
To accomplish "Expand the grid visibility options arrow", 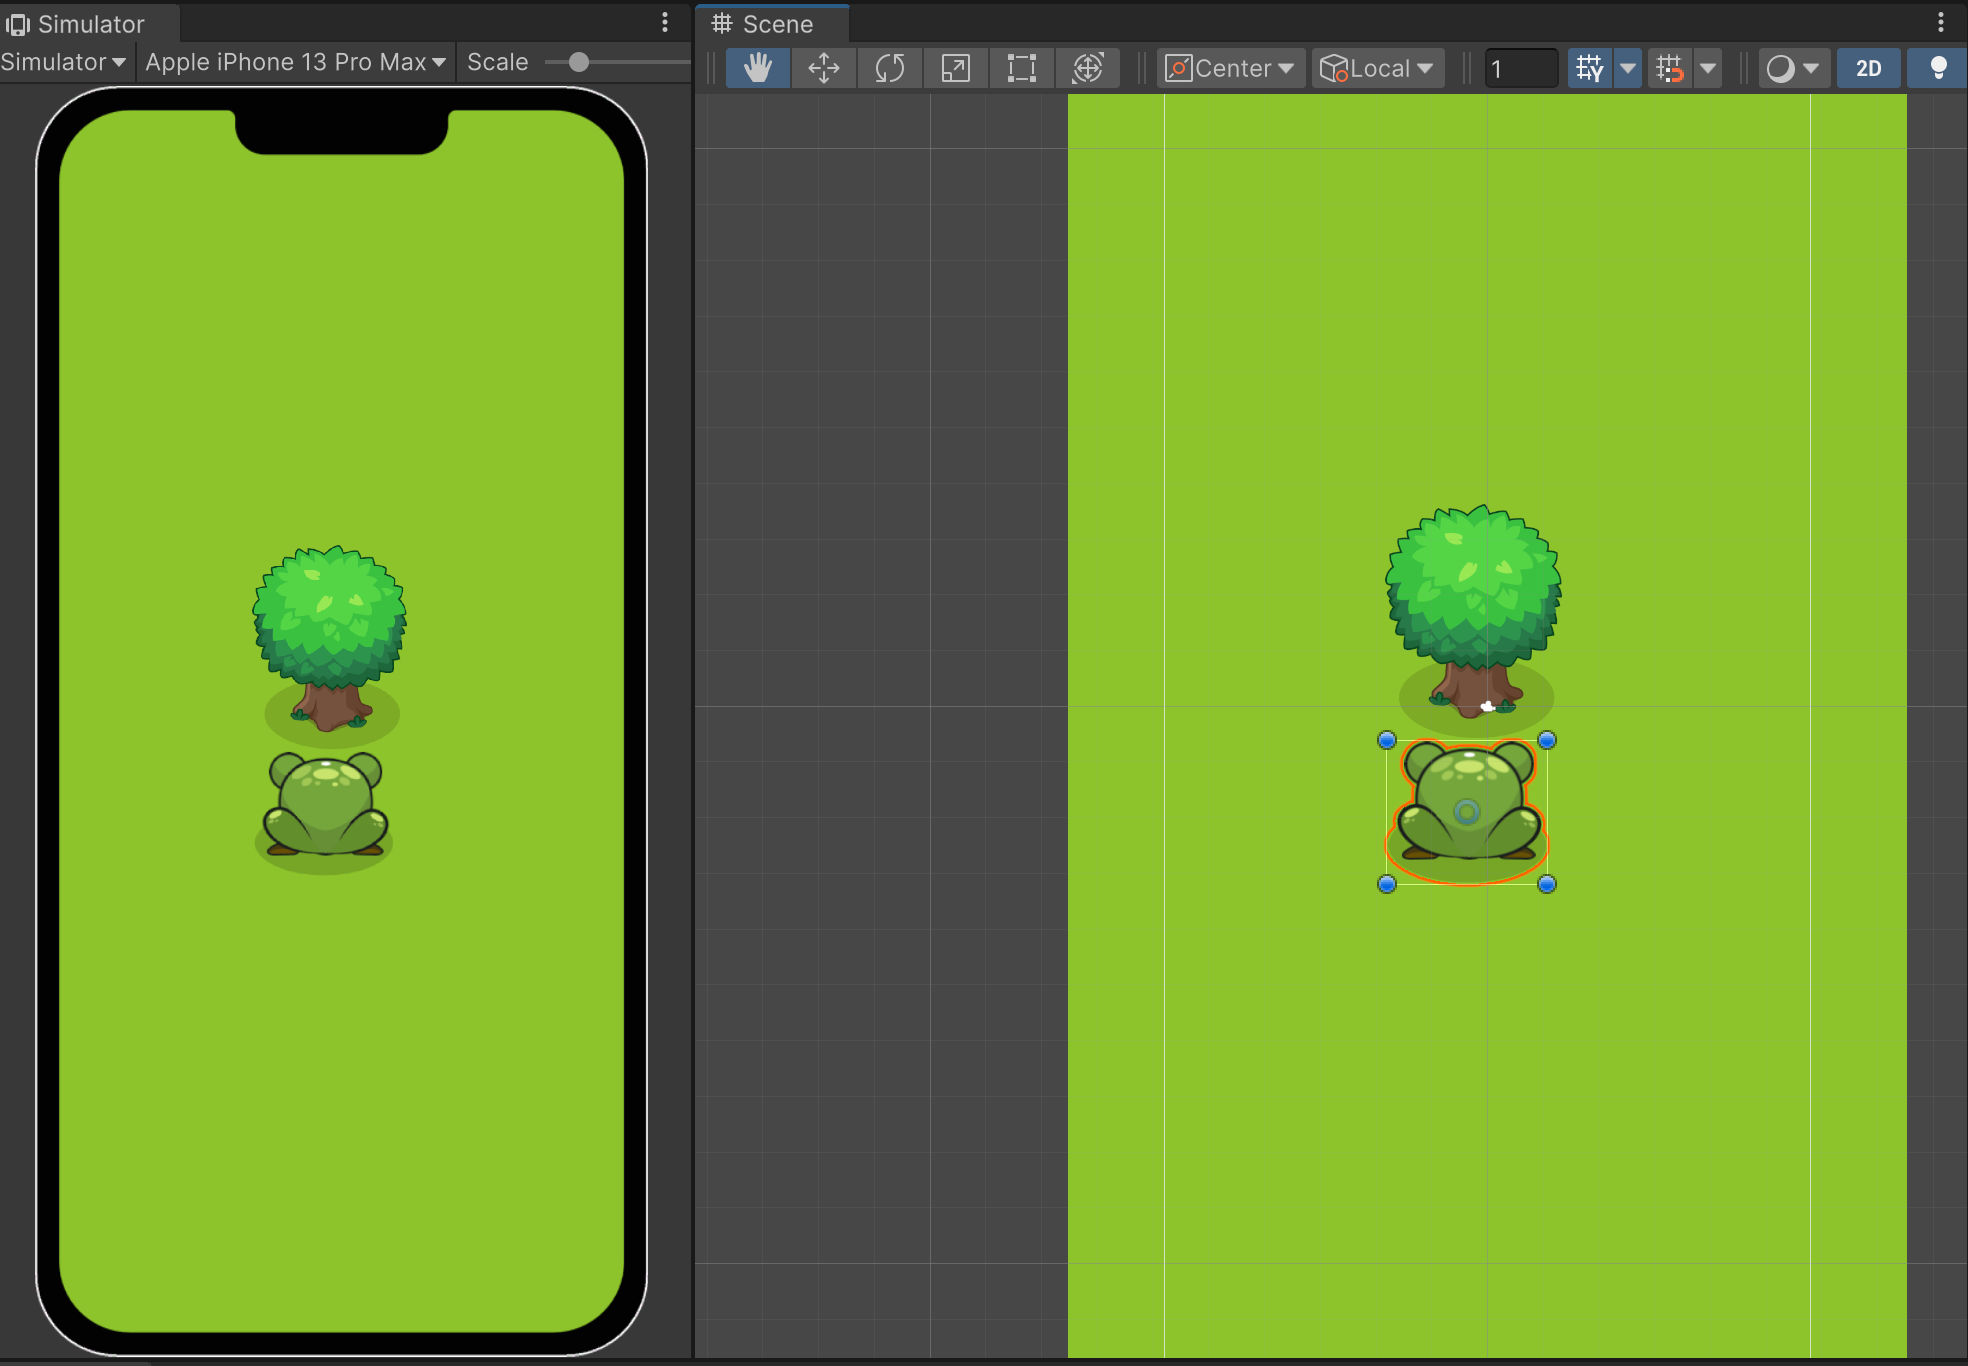I will tap(1628, 68).
